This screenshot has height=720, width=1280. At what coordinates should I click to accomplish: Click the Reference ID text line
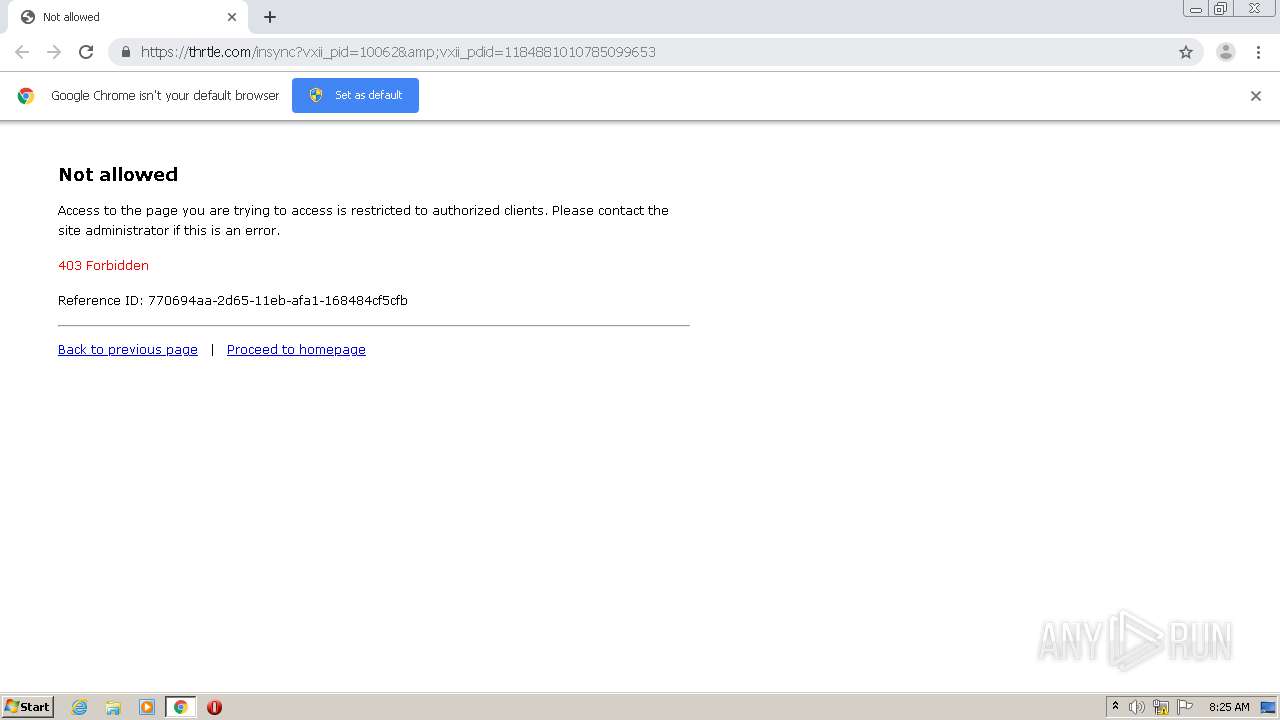[x=233, y=300]
